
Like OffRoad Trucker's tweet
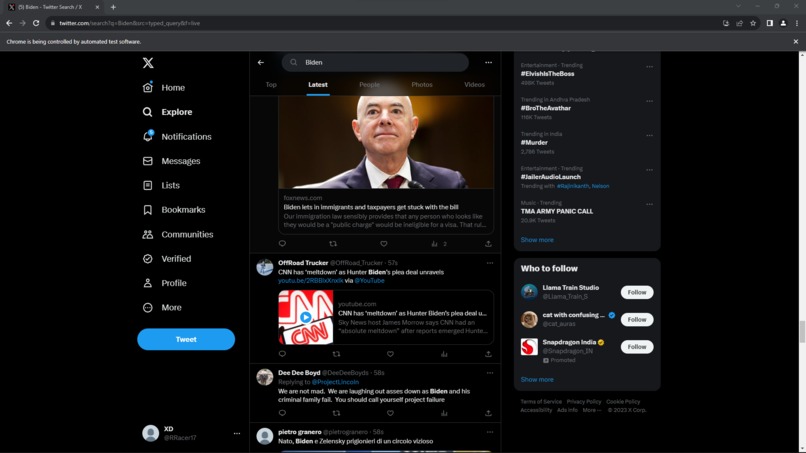[x=390, y=354]
